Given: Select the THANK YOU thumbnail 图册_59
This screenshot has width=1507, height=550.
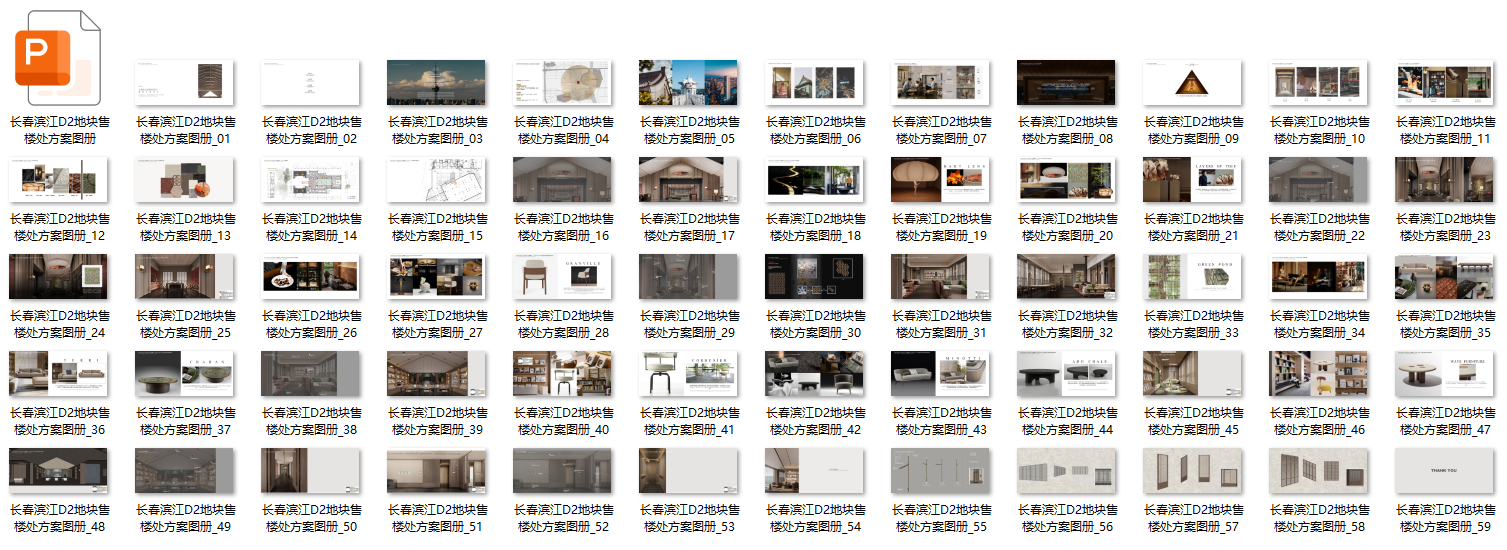Looking at the screenshot, I should 1444,470.
